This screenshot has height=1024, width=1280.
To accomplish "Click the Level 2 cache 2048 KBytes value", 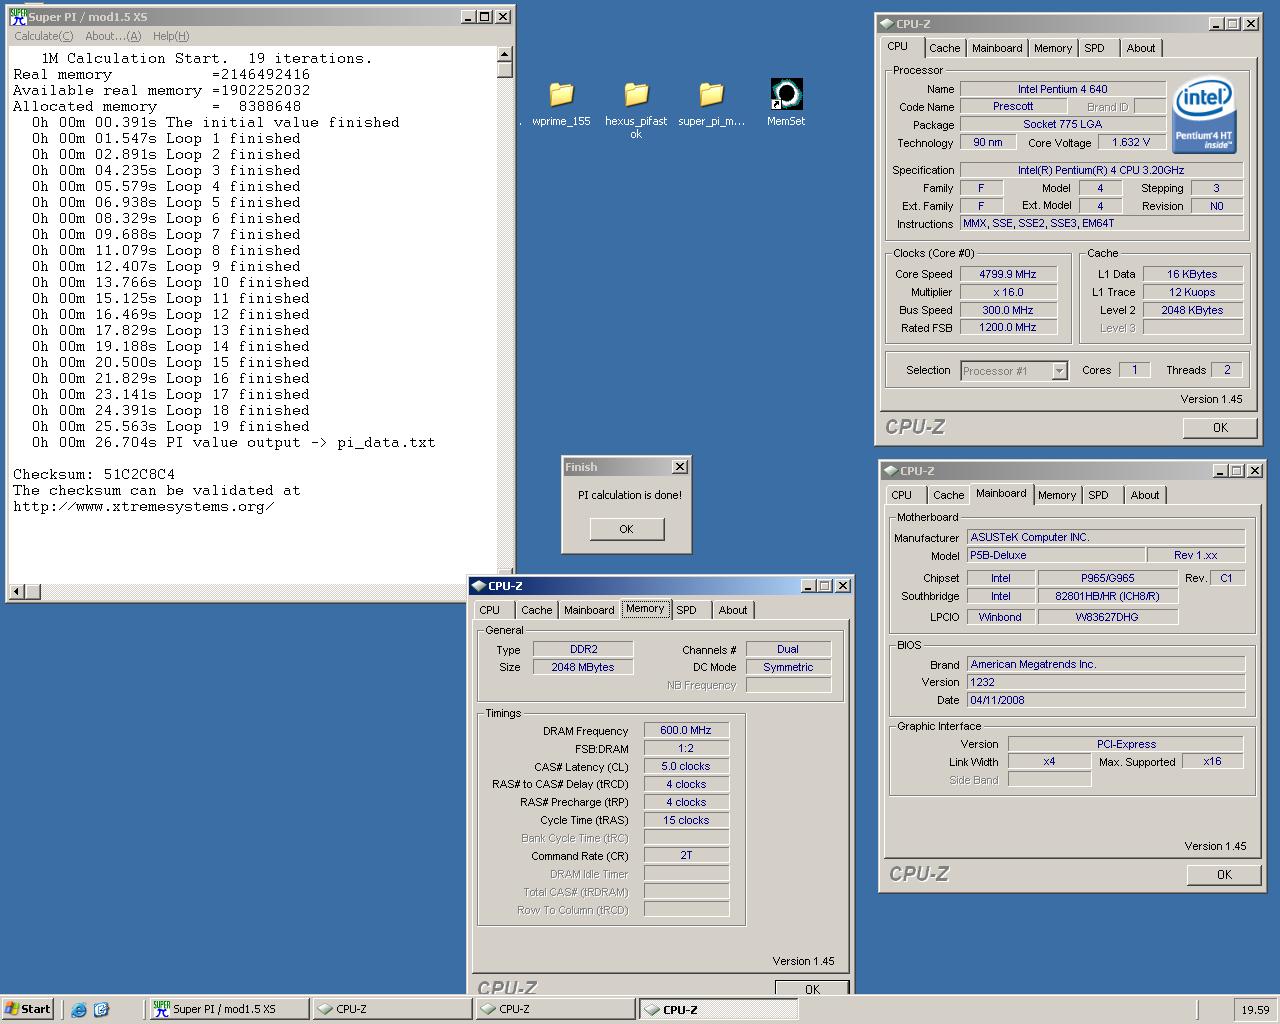I will point(1192,310).
